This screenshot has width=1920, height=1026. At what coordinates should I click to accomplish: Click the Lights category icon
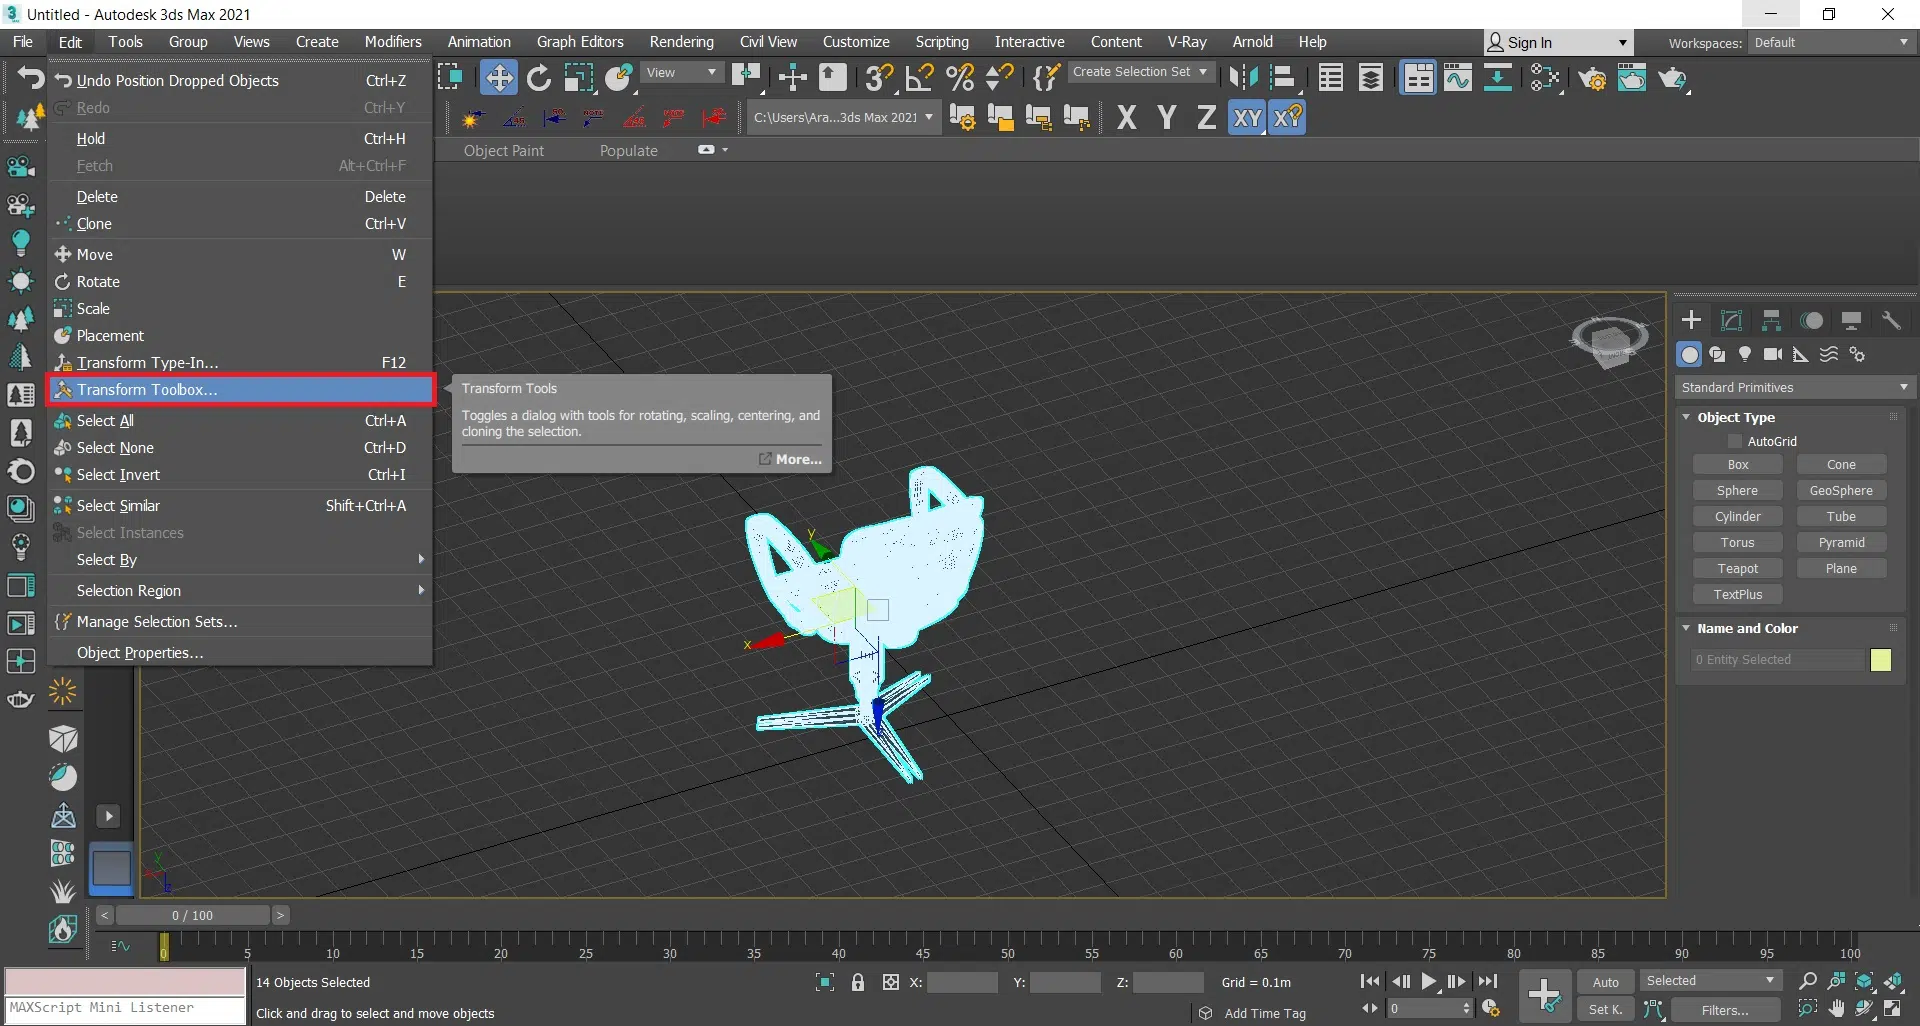(x=1745, y=355)
